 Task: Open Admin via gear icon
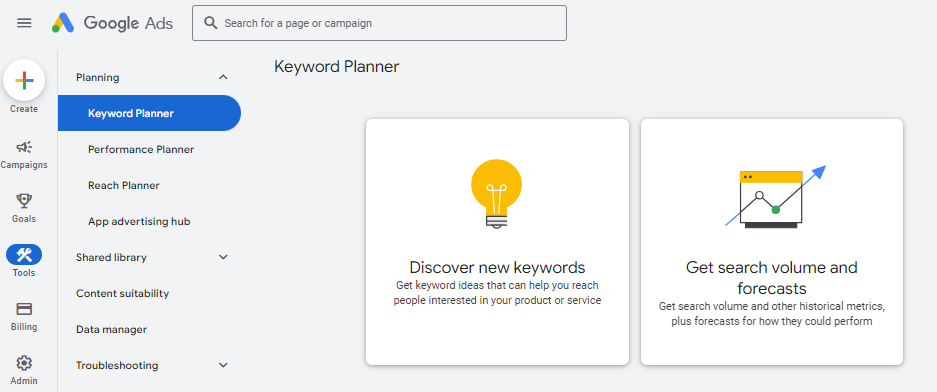24,363
